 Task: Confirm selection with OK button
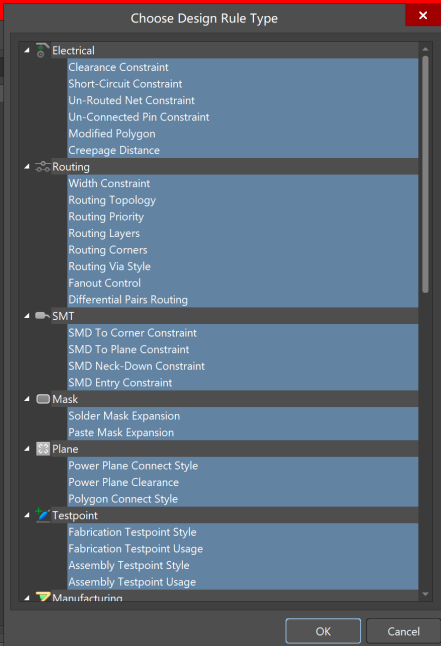[x=323, y=631]
